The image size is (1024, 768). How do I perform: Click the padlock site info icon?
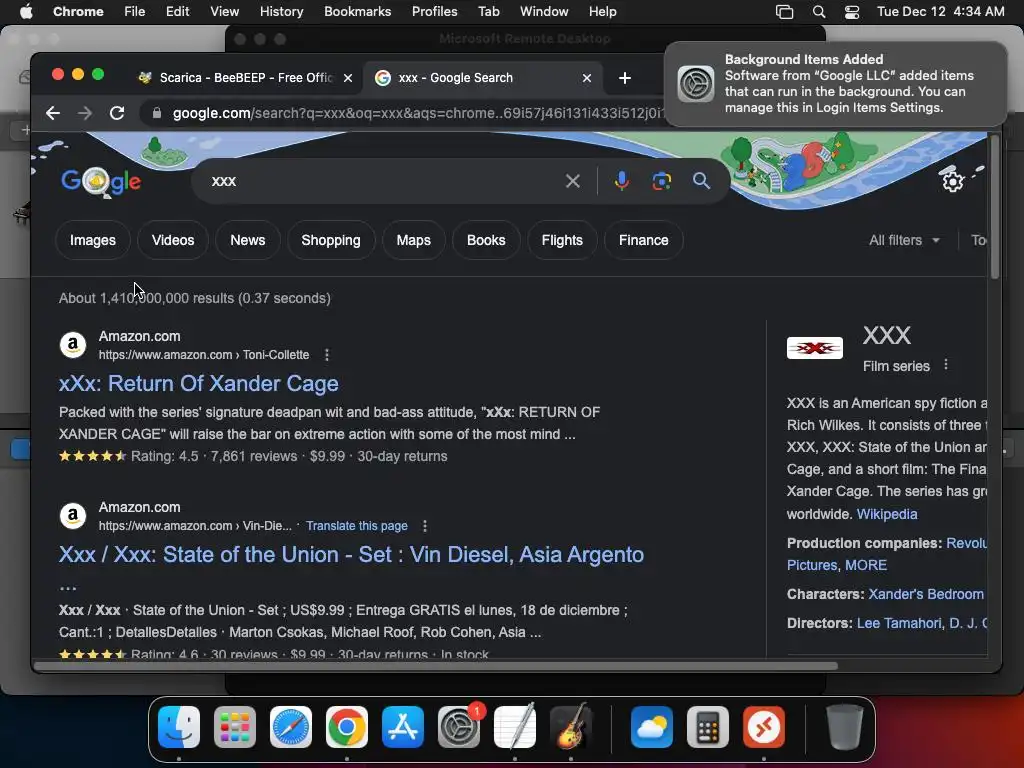pyautogui.click(x=157, y=113)
